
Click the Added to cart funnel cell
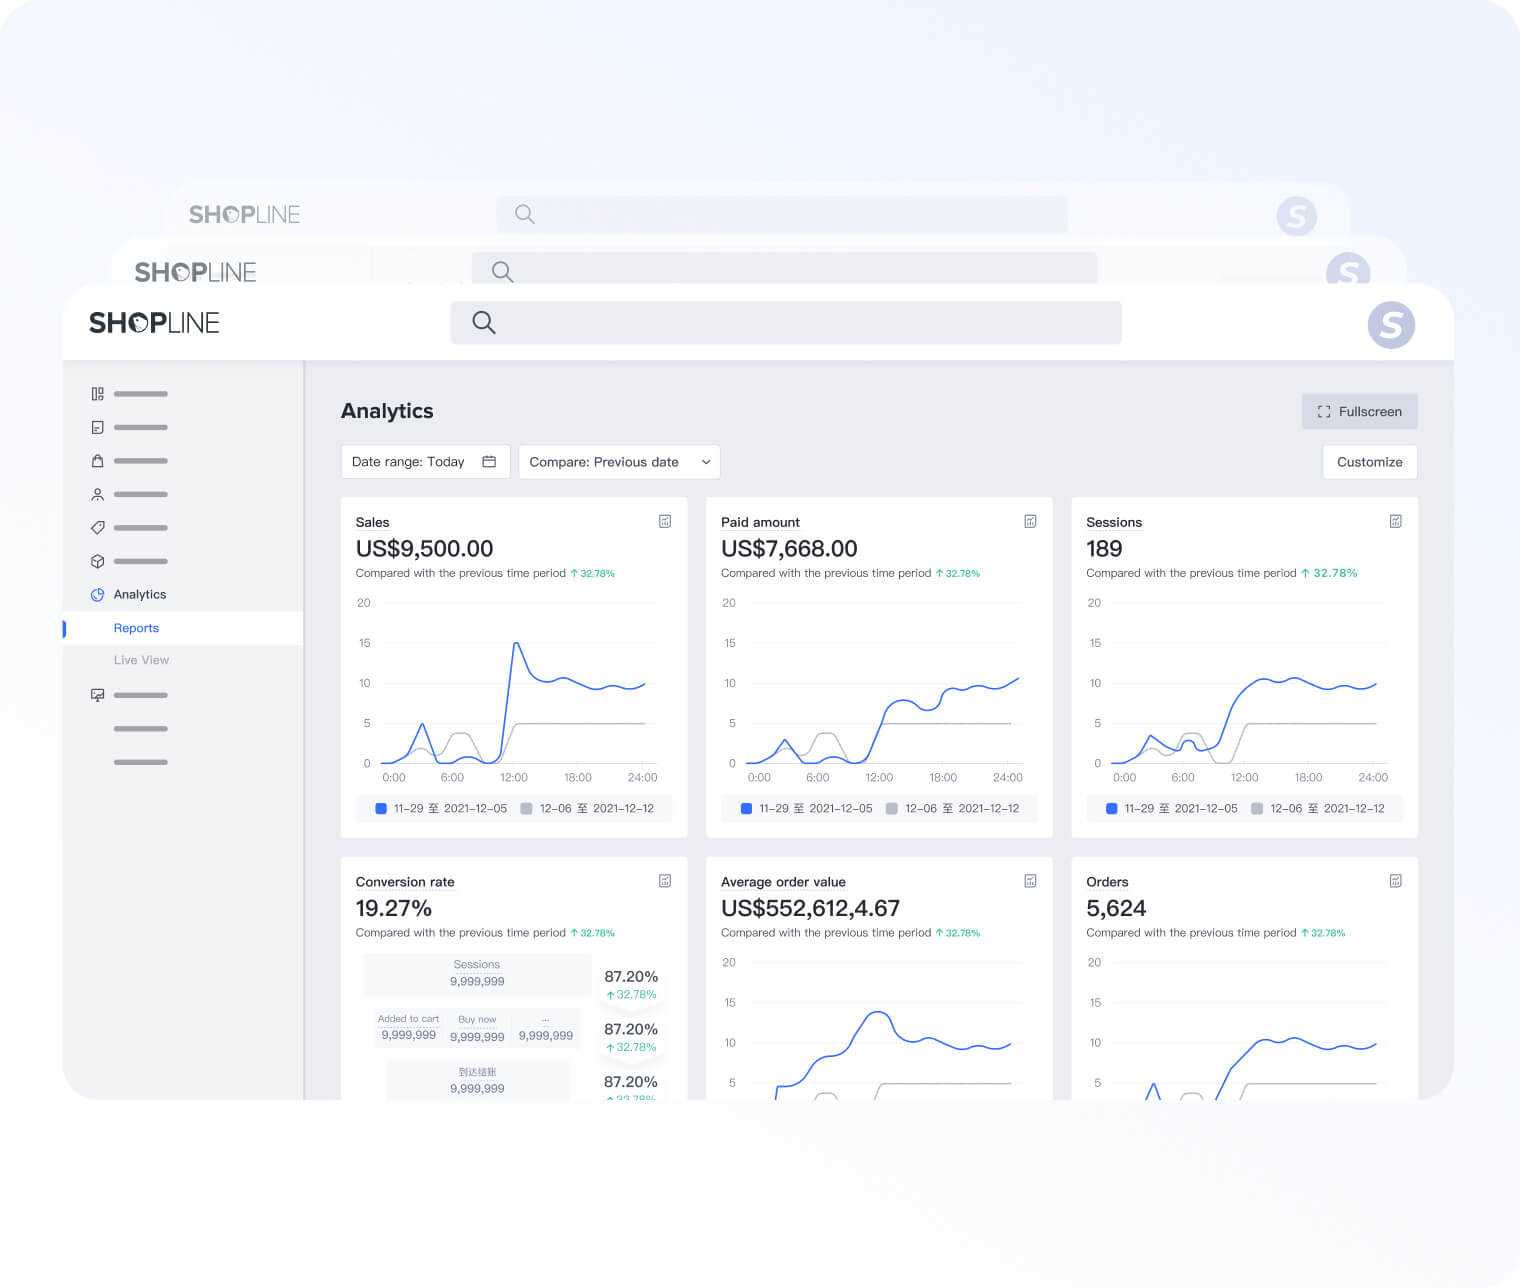pos(408,1027)
